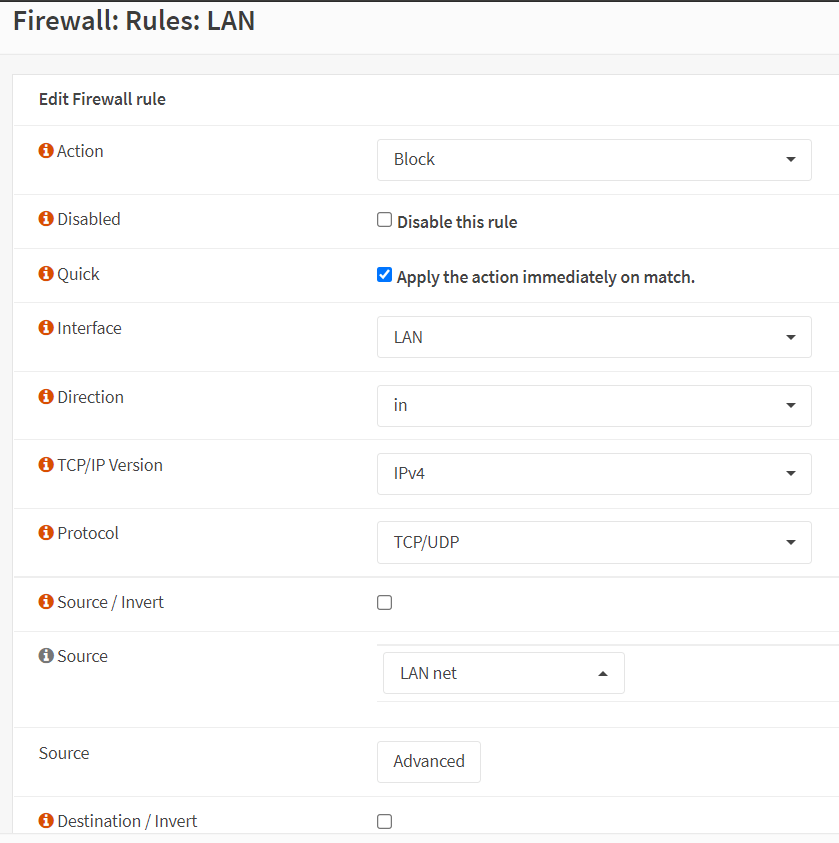Expand the TCP/IP Version dropdown
Viewport: 839px width, 843px height.
pyautogui.click(x=594, y=474)
